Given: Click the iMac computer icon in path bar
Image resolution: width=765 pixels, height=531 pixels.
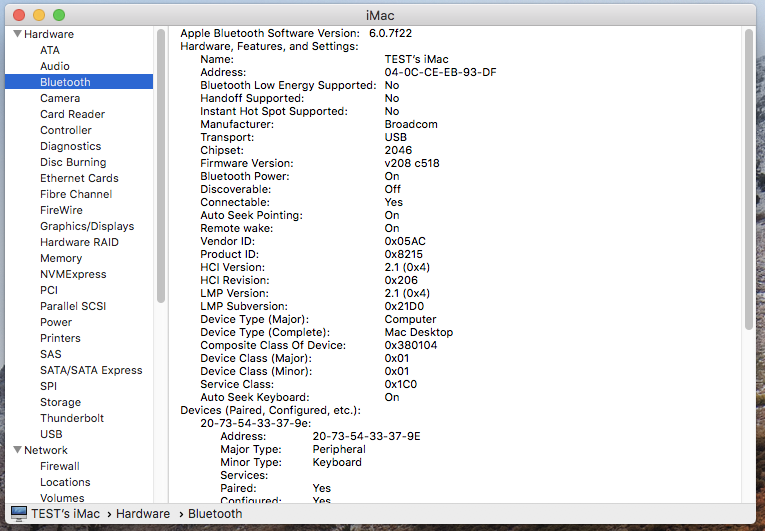Looking at the screenshot, I should click(x=19, y=513).
